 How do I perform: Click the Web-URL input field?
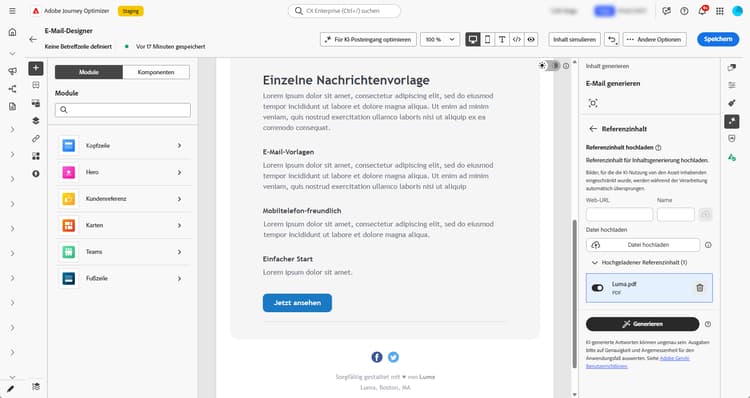pyautogui.click(x=619, y=214)
